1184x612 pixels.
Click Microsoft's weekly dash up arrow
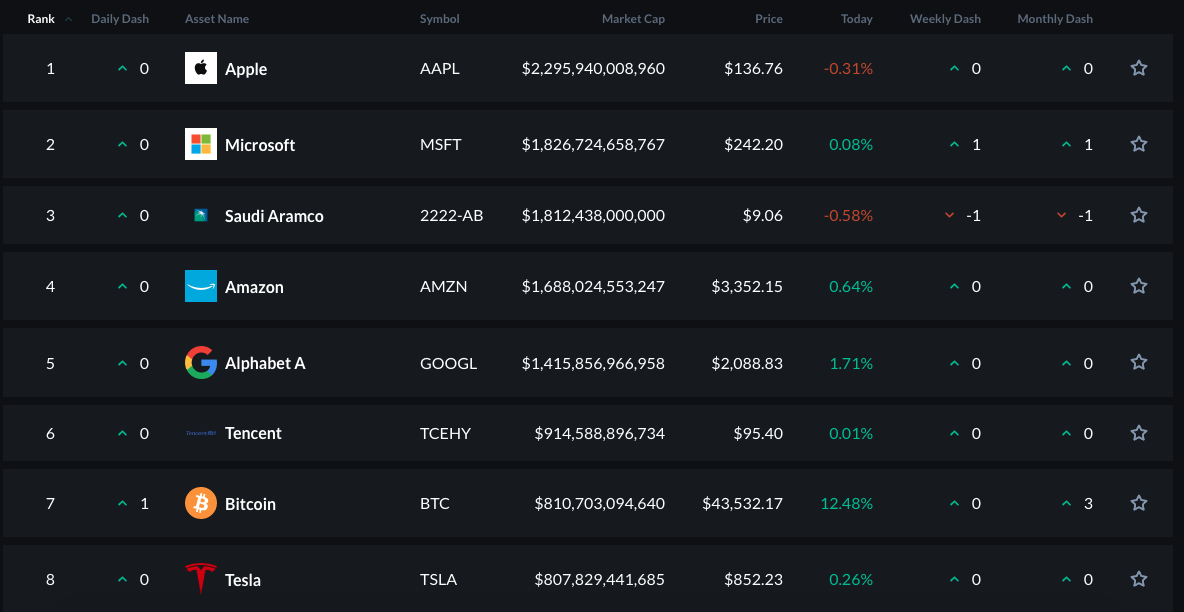pyautogui.click(x=954, y=144)
